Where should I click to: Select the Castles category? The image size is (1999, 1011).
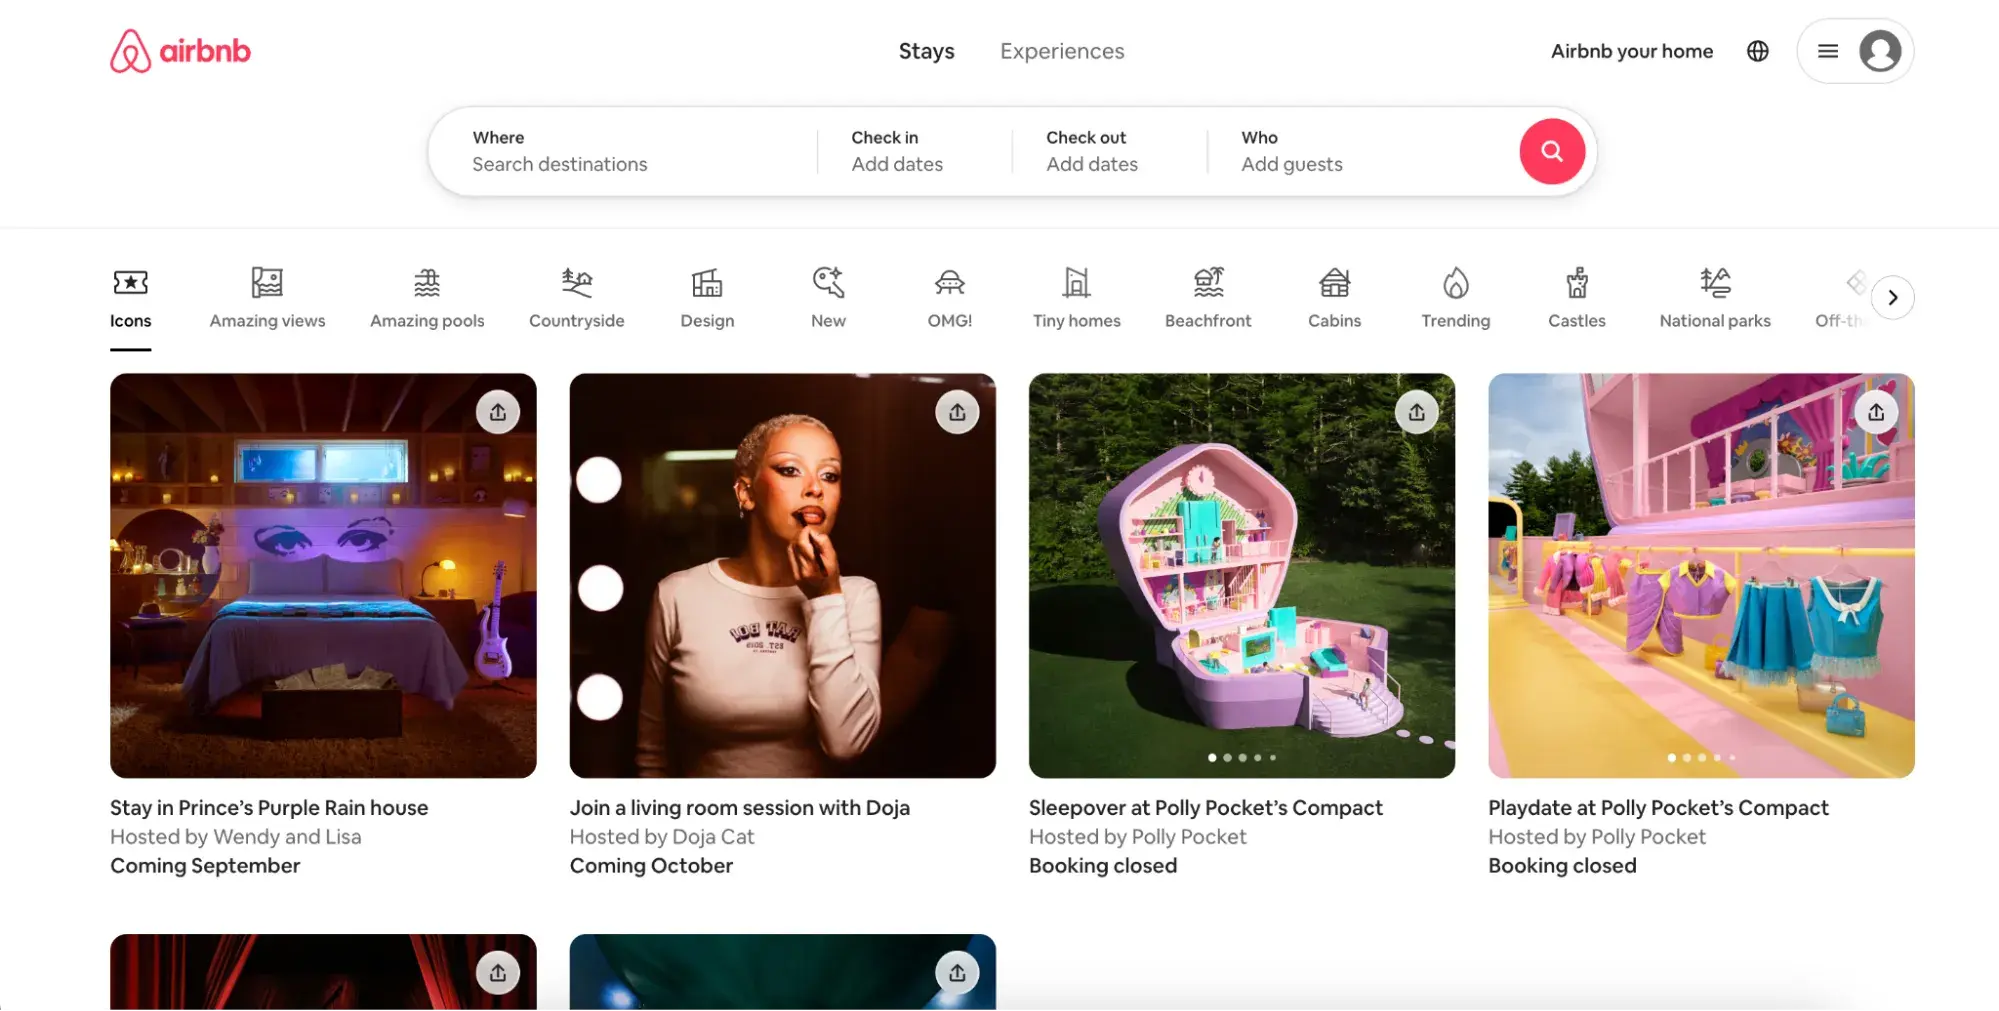tap(1576, 299)
